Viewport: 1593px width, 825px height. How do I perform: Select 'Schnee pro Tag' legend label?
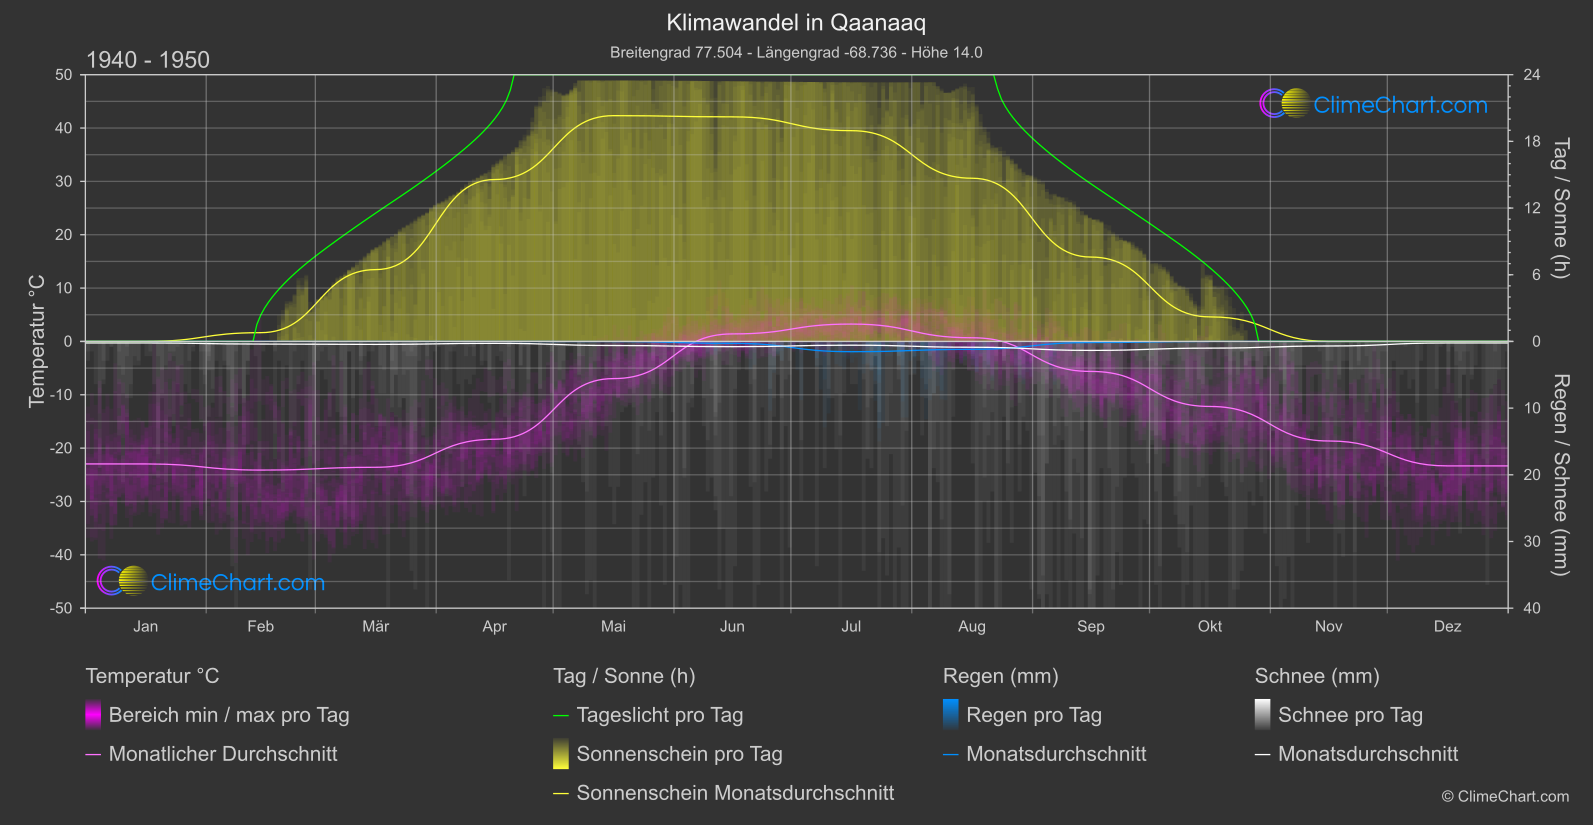click(x=1351, y=715)
